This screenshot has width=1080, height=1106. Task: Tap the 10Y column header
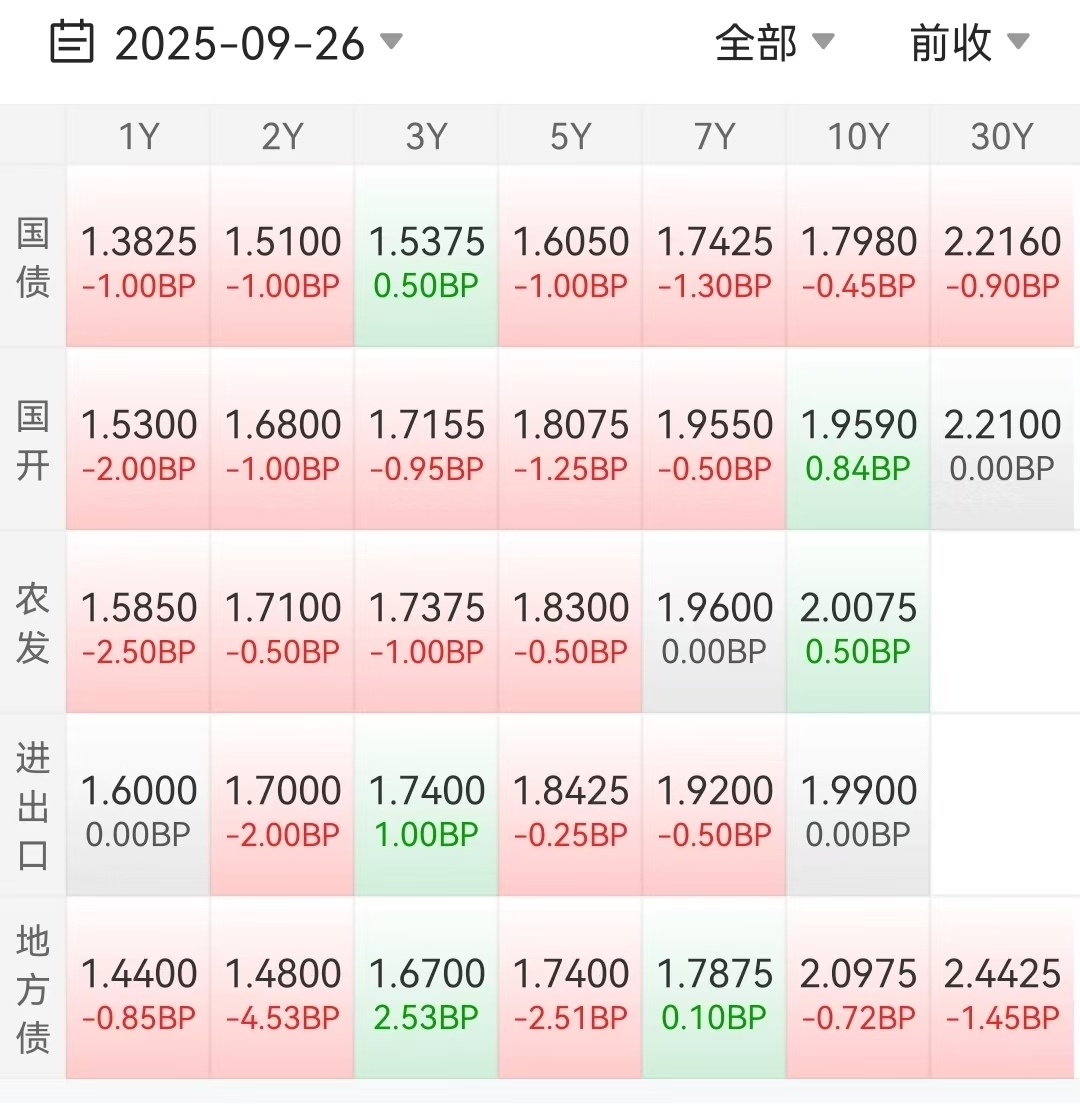point(858,136)
